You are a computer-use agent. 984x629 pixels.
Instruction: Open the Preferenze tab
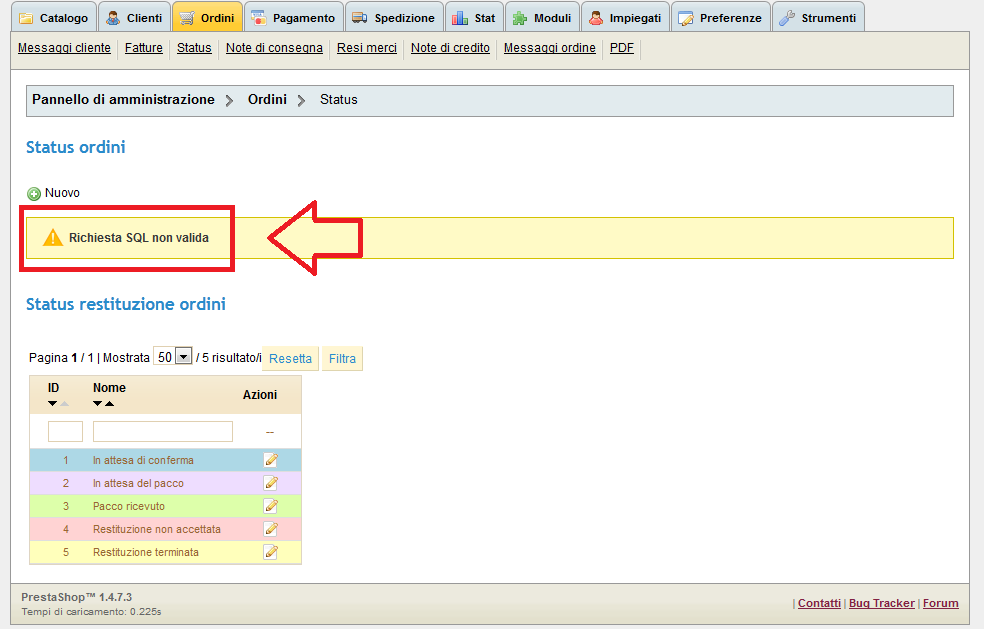(720, 18)
